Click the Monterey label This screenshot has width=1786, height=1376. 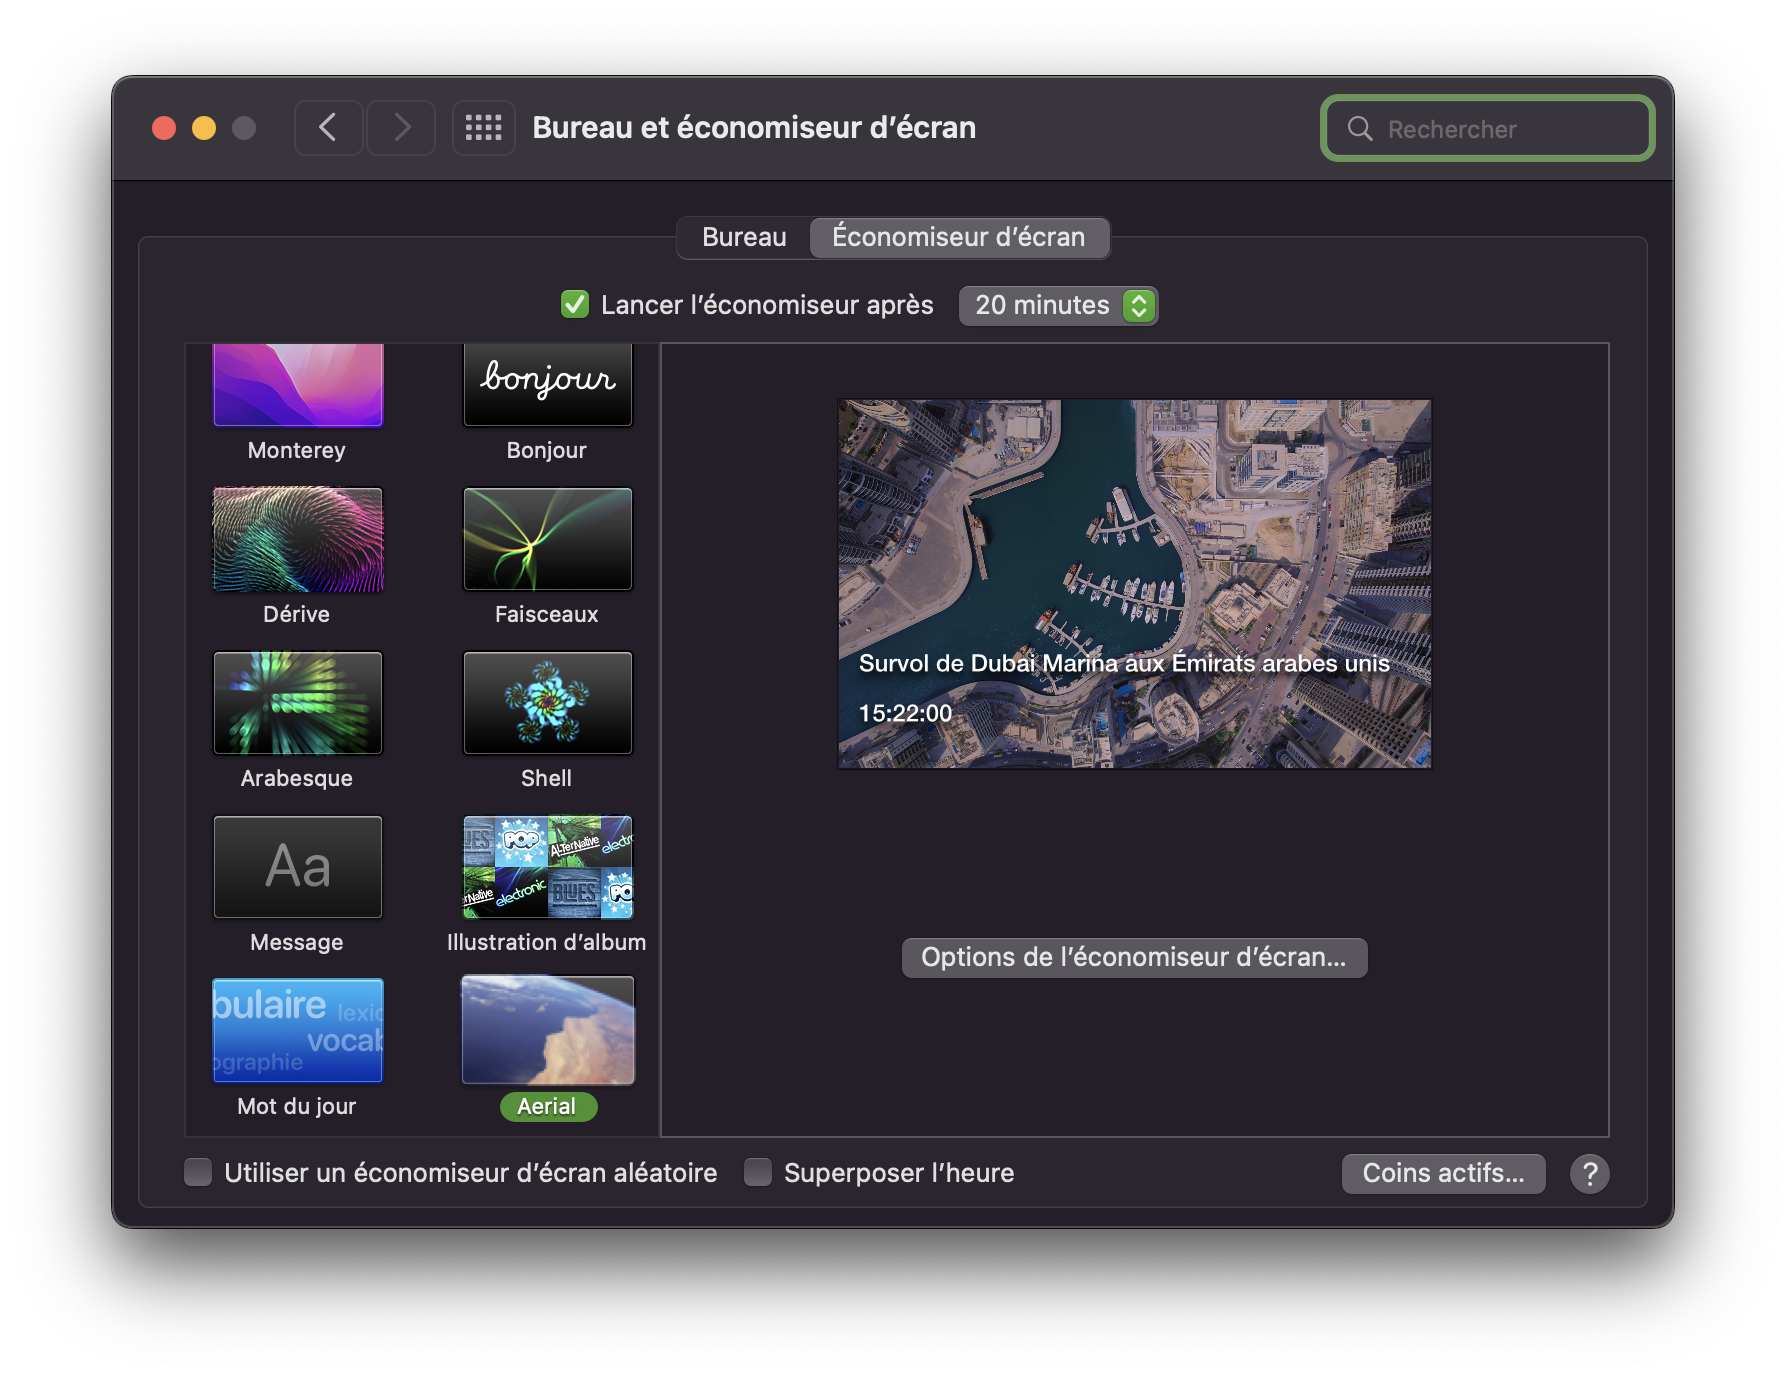pos(297,450)
